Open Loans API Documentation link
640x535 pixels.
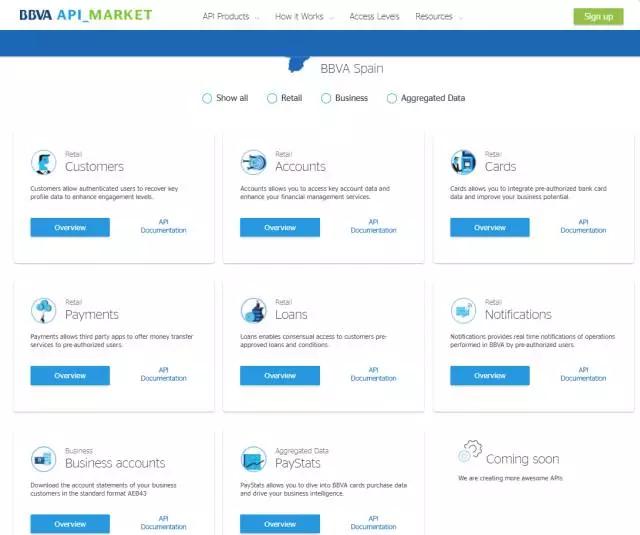point(373,374)
